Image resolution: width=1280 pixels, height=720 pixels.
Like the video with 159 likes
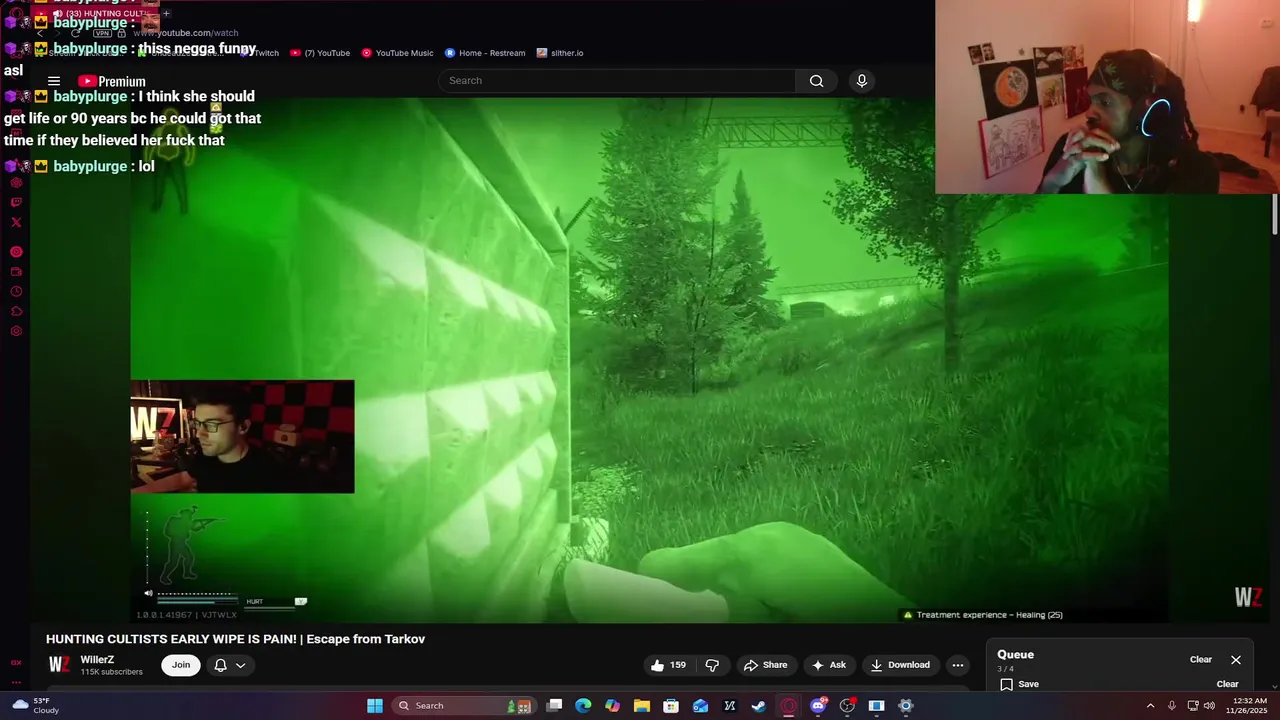(x=668, y=665)
